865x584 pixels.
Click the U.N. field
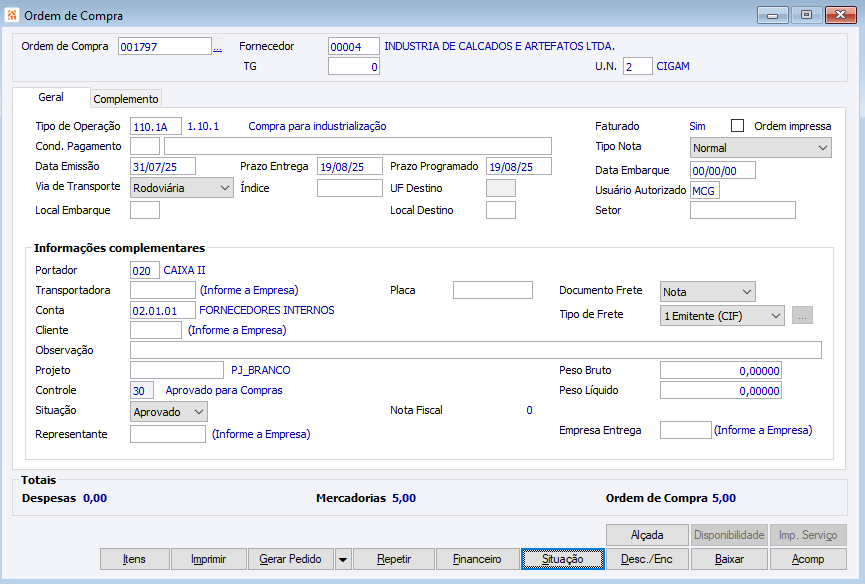click(637, 66)
